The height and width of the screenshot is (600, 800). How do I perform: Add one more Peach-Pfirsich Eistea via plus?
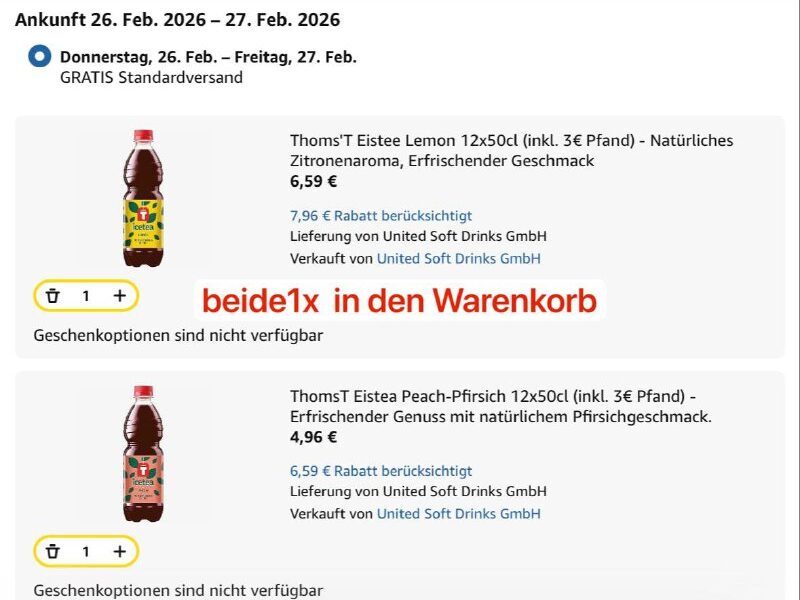point(120,551)
